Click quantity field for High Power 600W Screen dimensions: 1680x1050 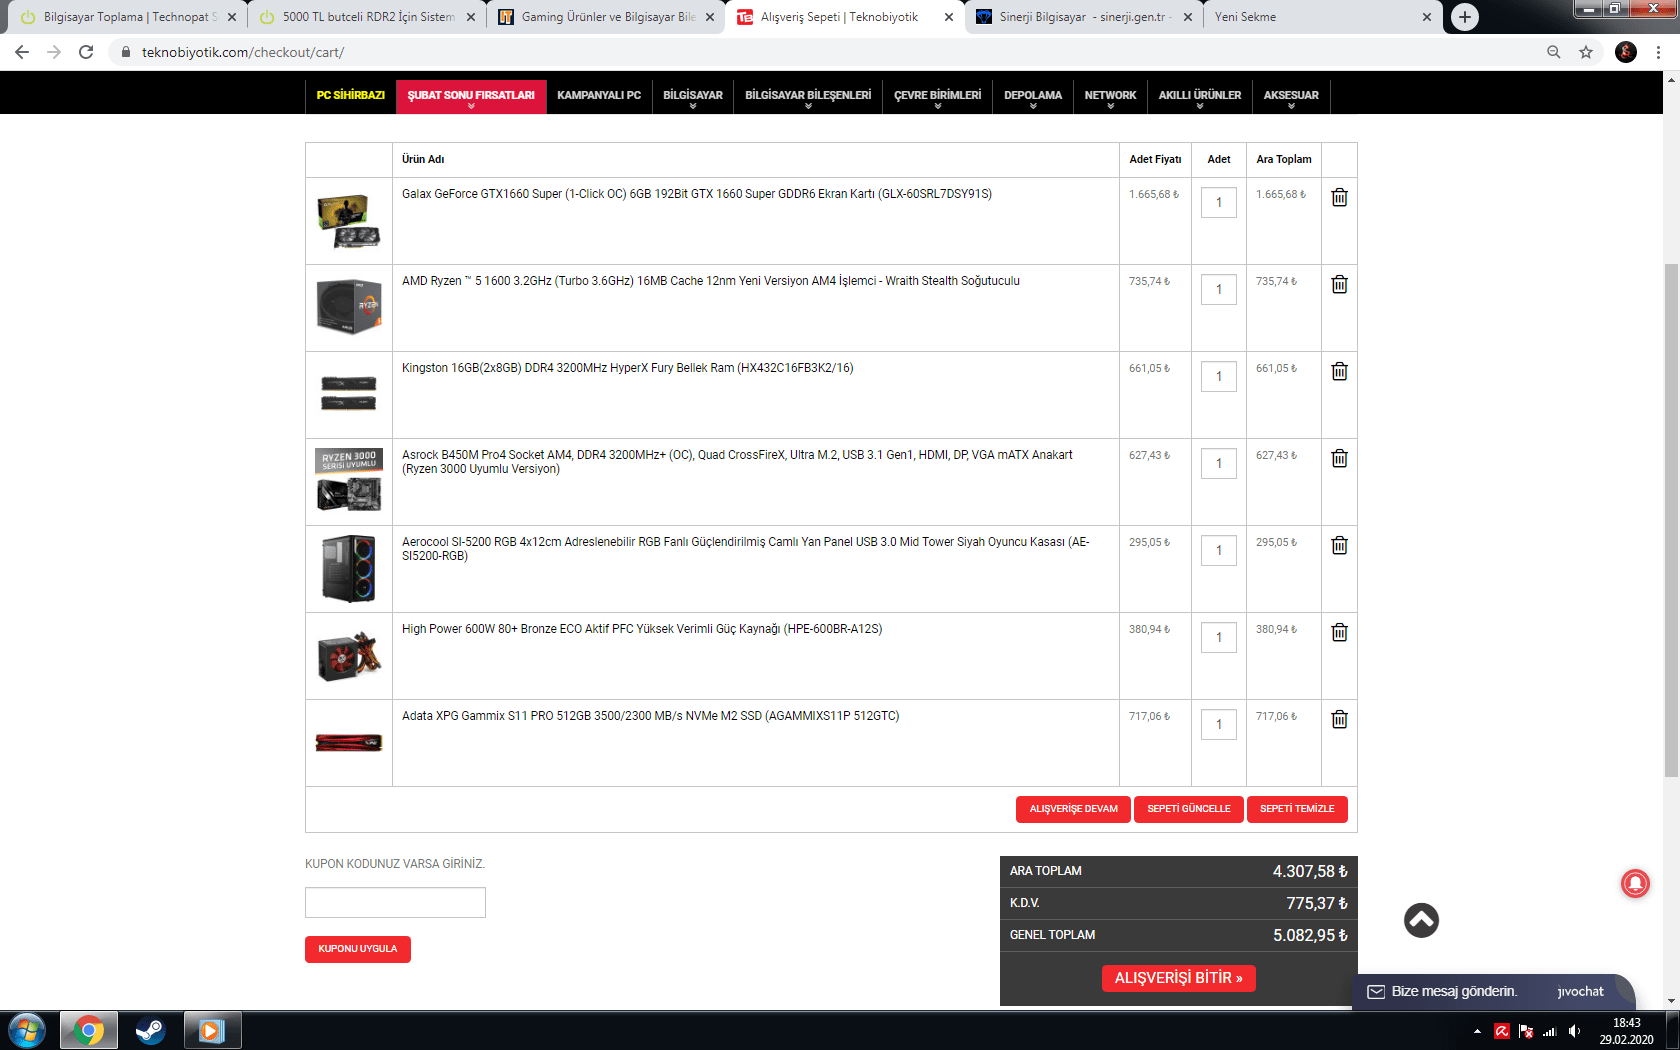coord(1219,637)
